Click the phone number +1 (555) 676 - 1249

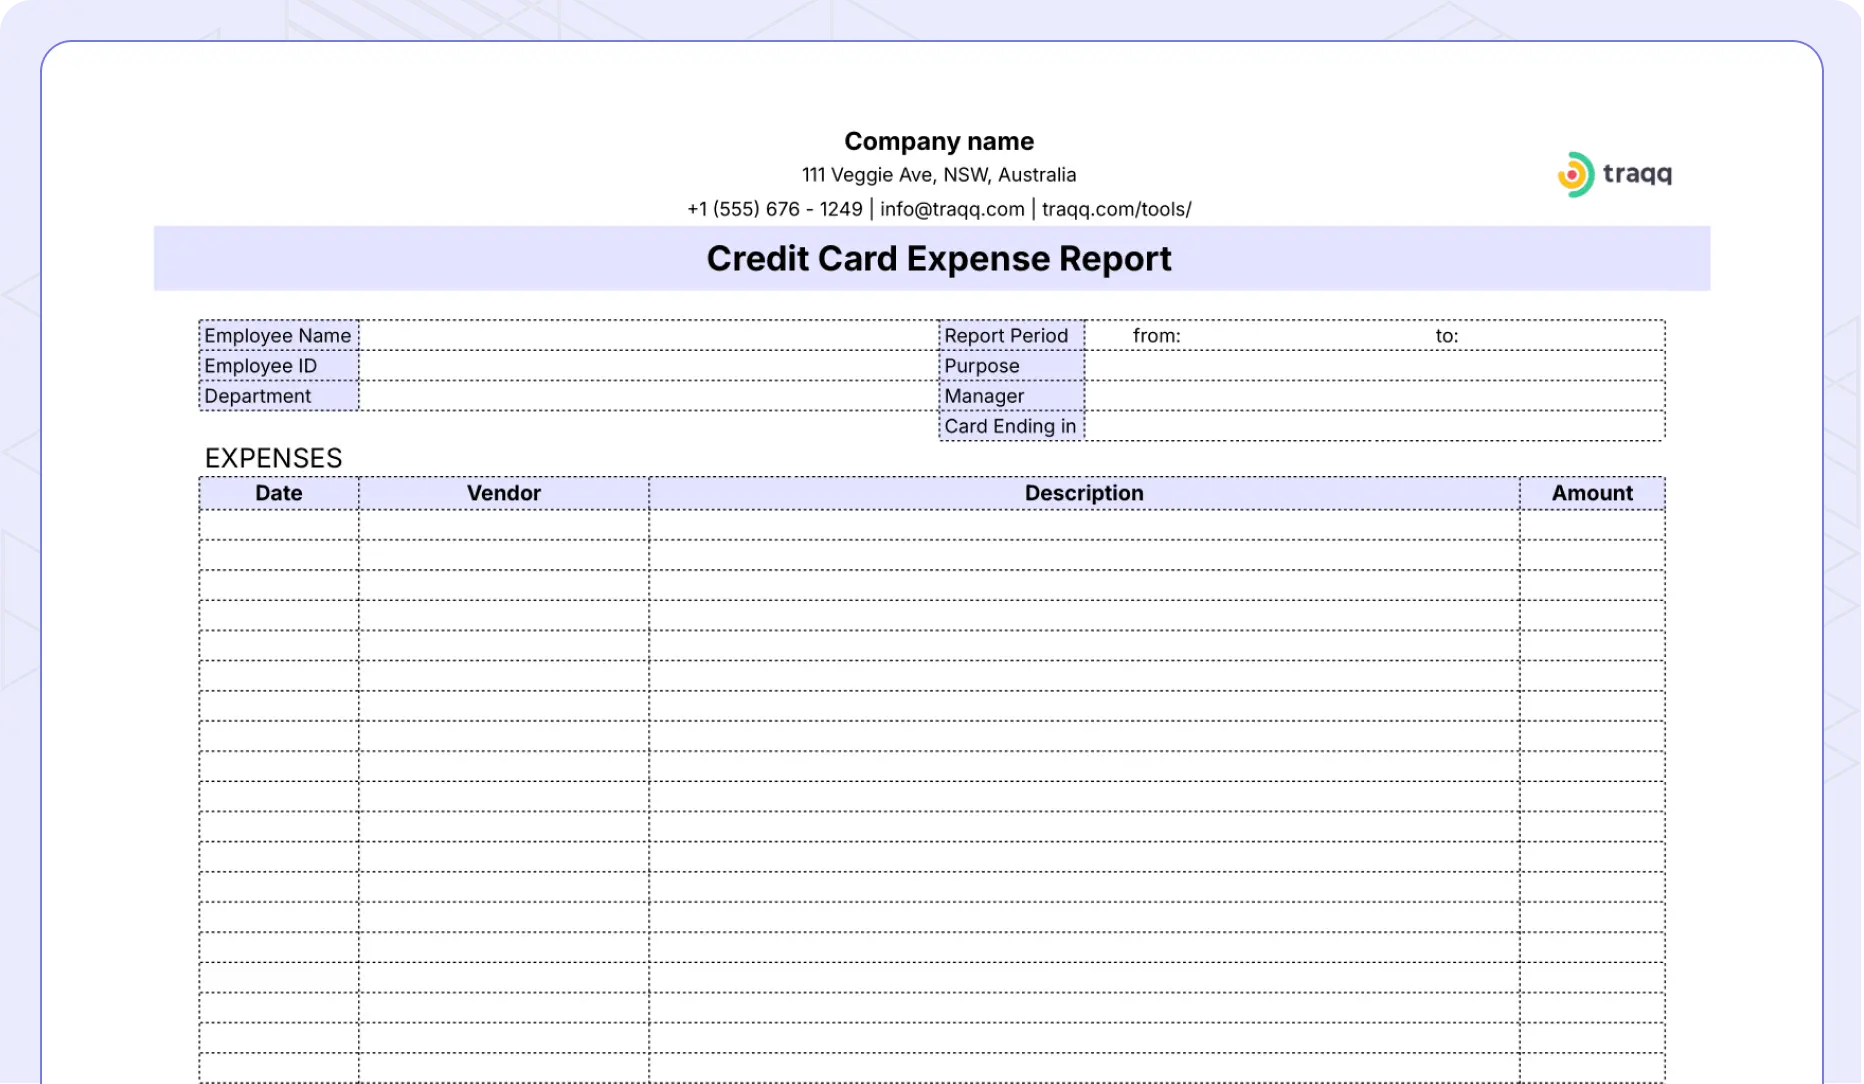tap(775, 209)
